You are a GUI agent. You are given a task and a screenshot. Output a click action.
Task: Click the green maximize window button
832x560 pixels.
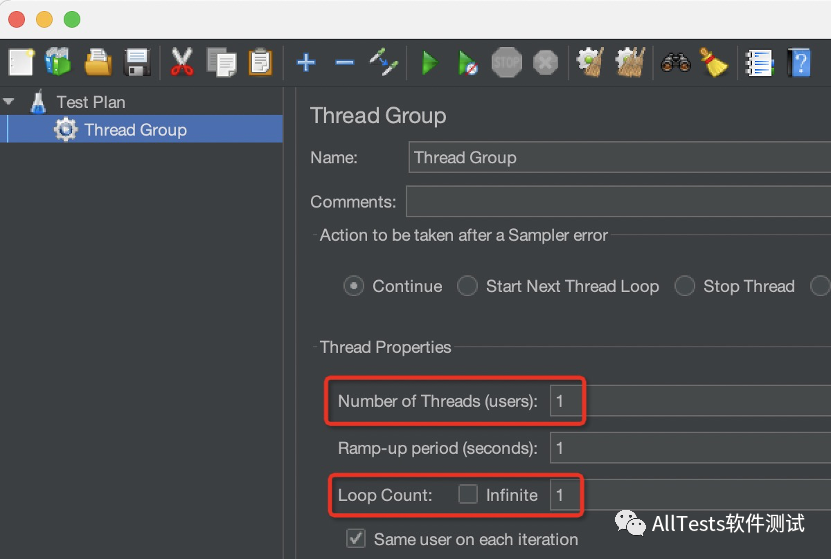(72, 19)
